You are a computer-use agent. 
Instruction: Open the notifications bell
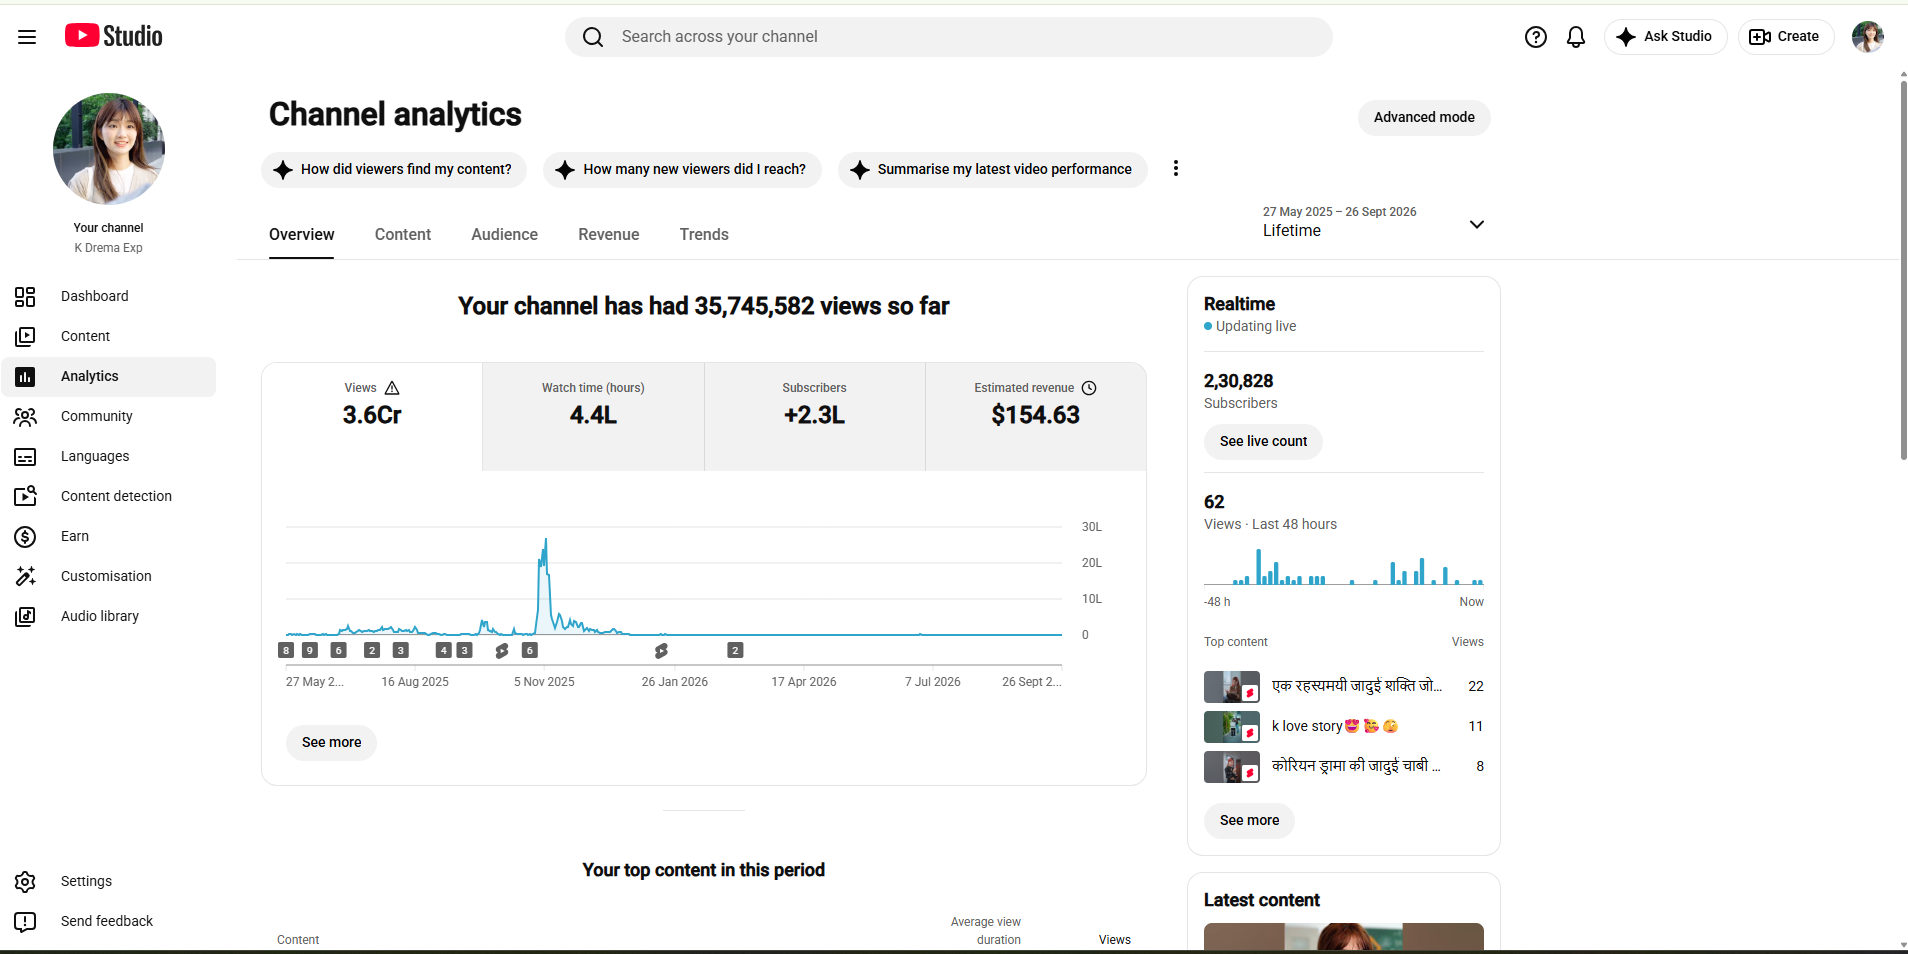[1576, 37]
